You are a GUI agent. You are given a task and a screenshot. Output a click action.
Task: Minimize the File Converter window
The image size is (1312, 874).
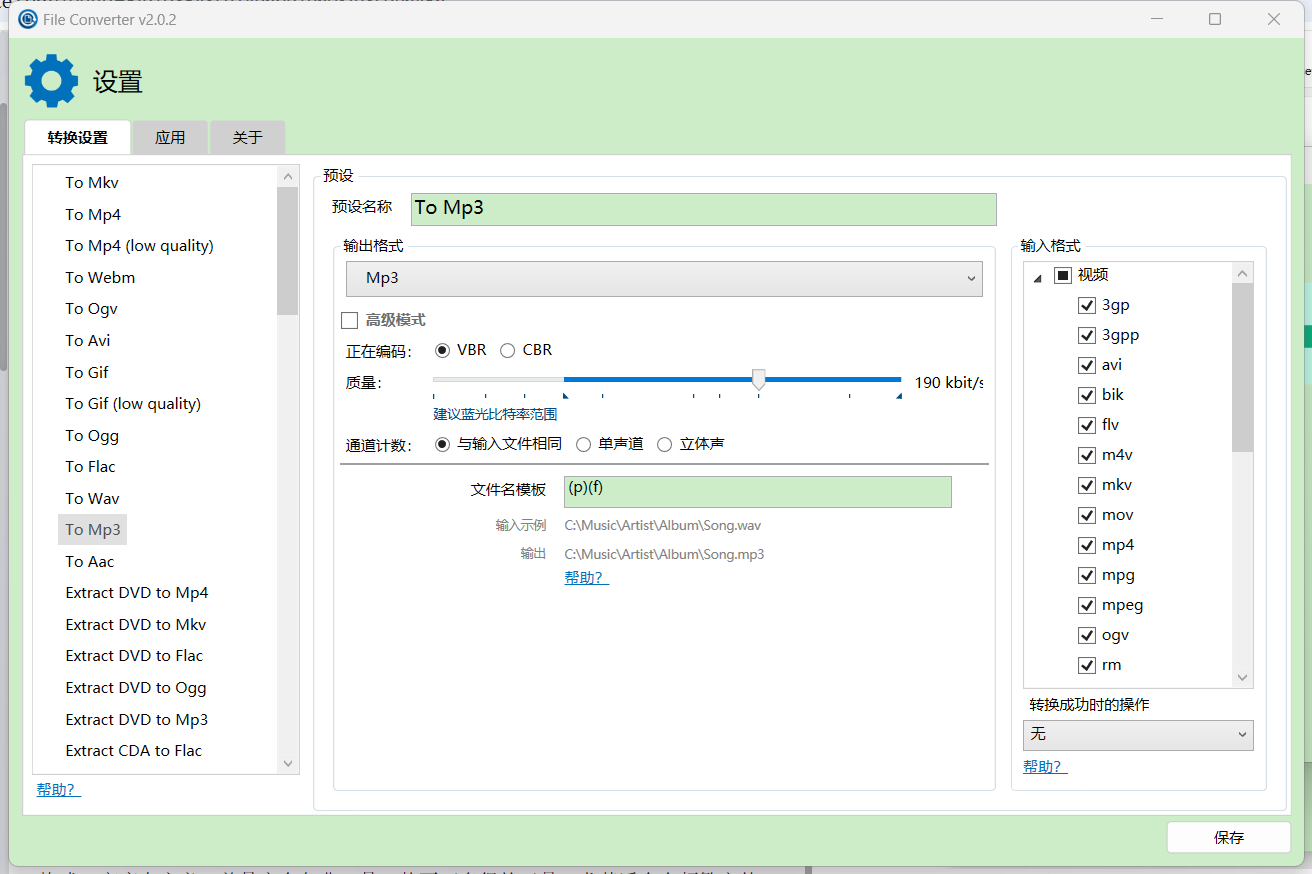1157,19
